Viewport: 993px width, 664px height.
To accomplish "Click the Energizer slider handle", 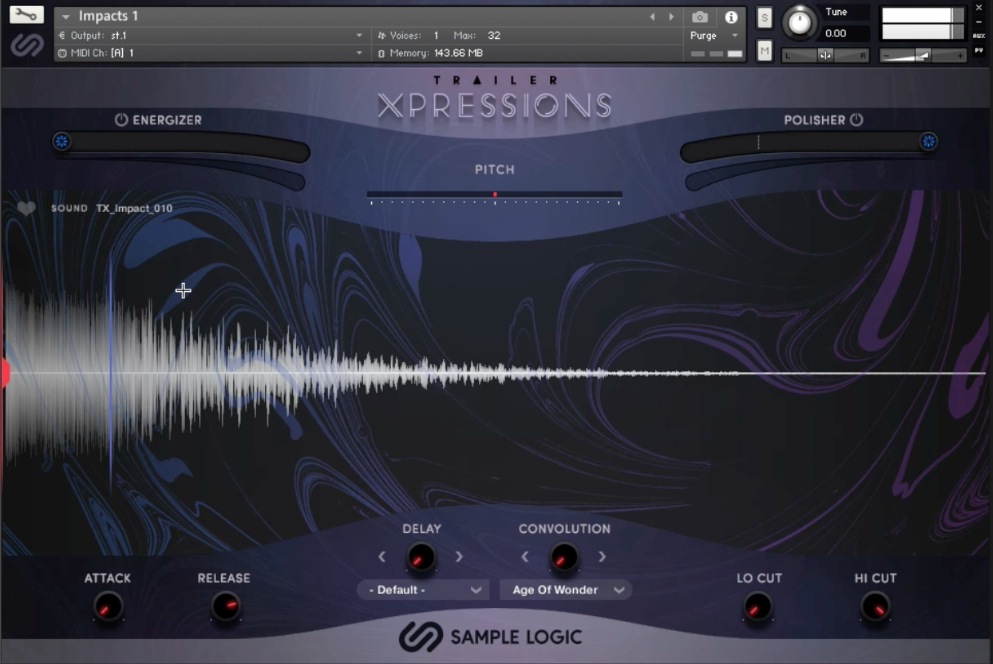I will [x=61, y=141].
